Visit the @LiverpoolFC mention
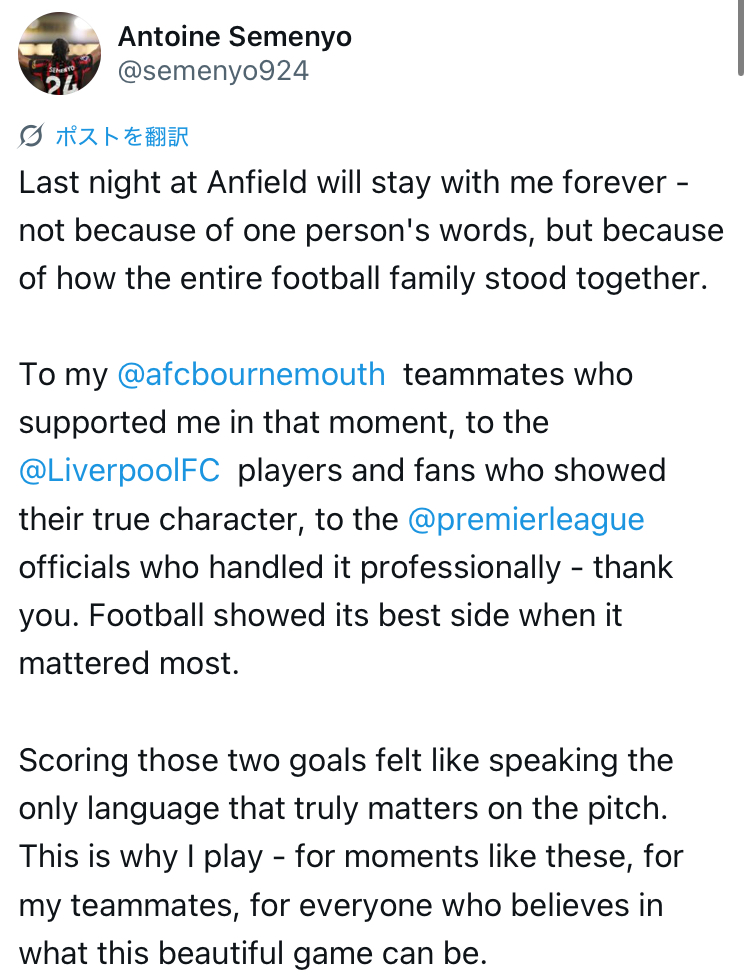The image size is (750, 979). tap(119, 471)
